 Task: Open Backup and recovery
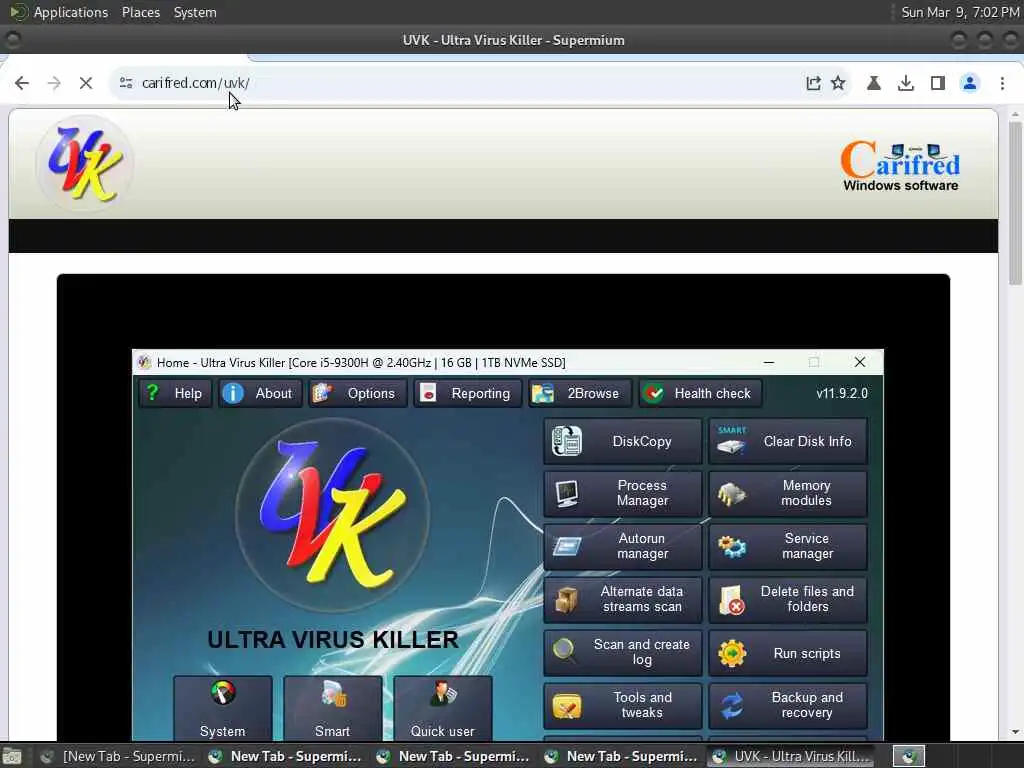tap(788, 705)
